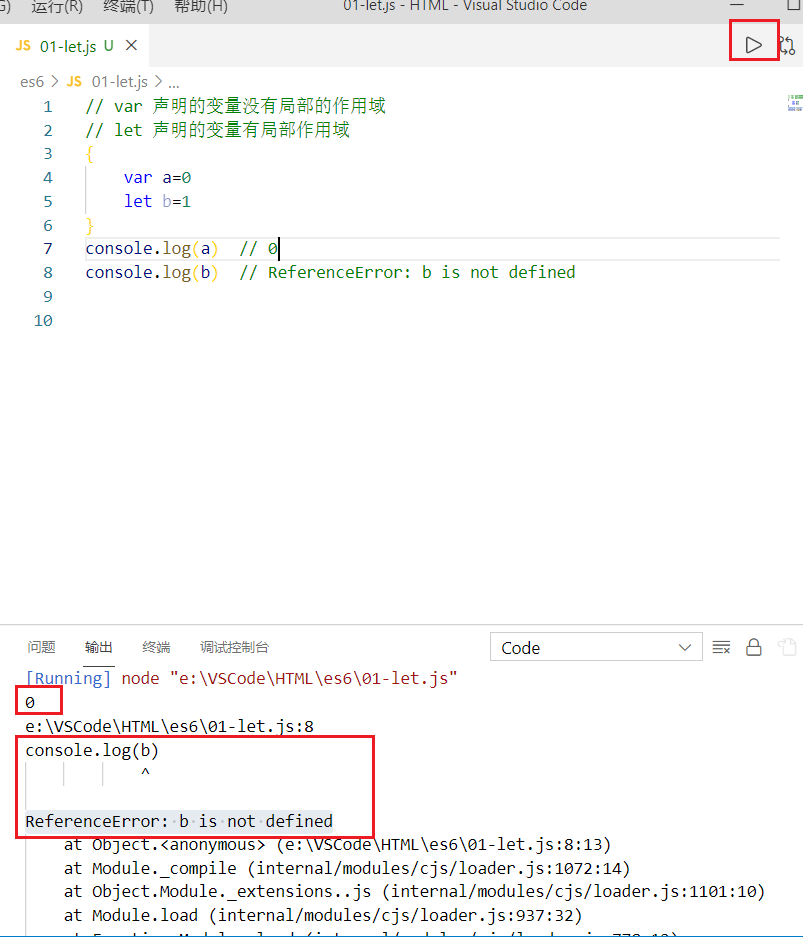Open the changes compare icon beside Run
Viewport: 803px width, 937px height.
(x=788, y=45)
